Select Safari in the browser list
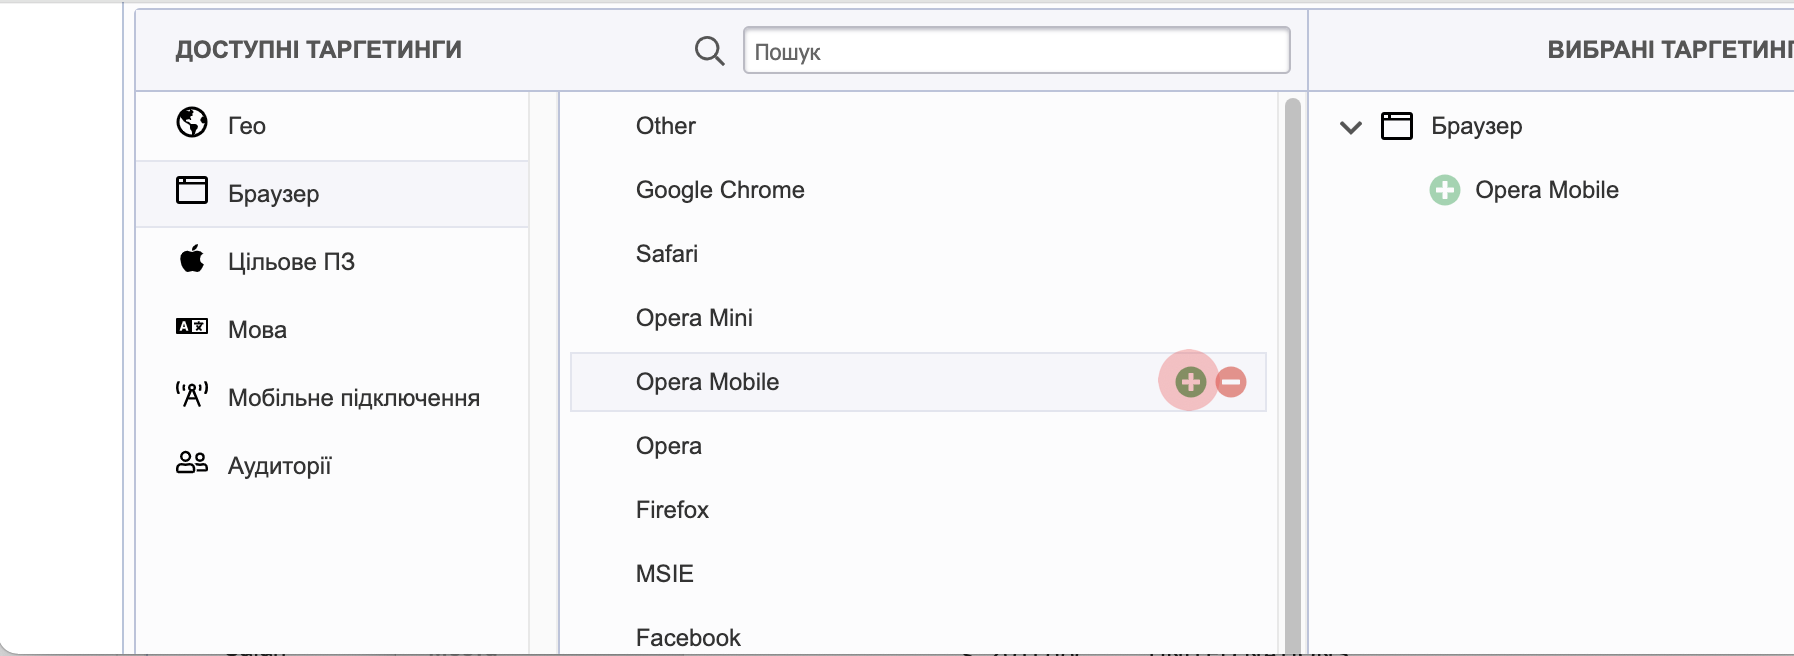Viewport: 1794px width, 656px height. (x=667, y=254)
